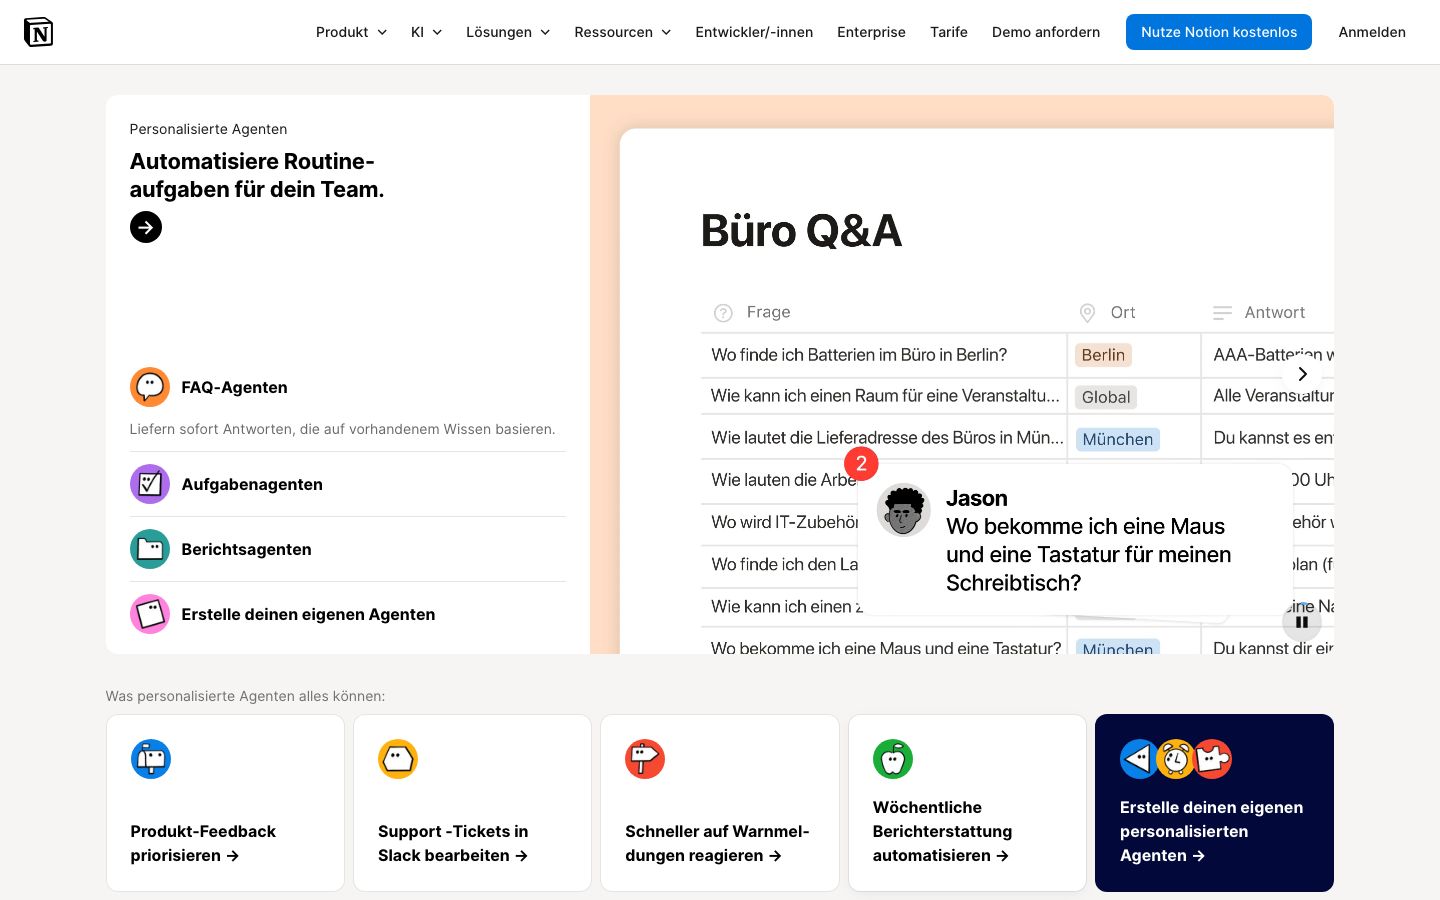
Task: Open the Enterprise nav item
Action: coord(871,32)
